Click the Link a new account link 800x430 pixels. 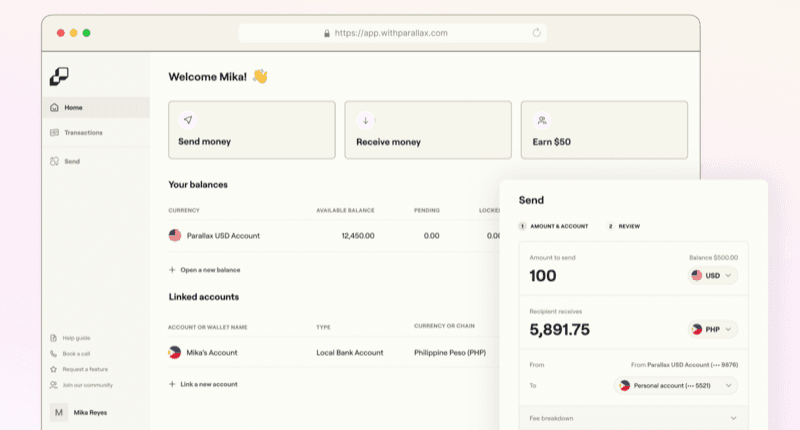tap(208, 384)
